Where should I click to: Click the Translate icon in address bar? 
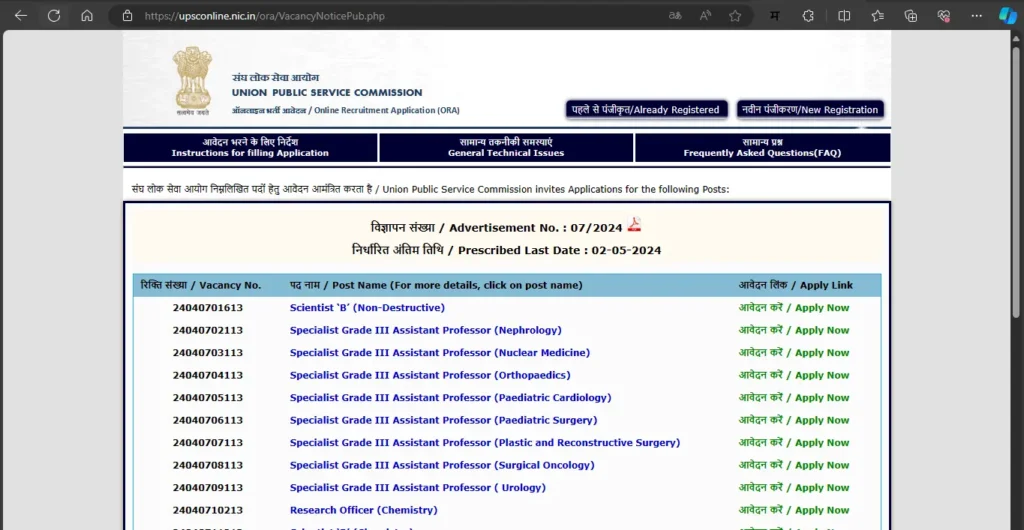676,16
